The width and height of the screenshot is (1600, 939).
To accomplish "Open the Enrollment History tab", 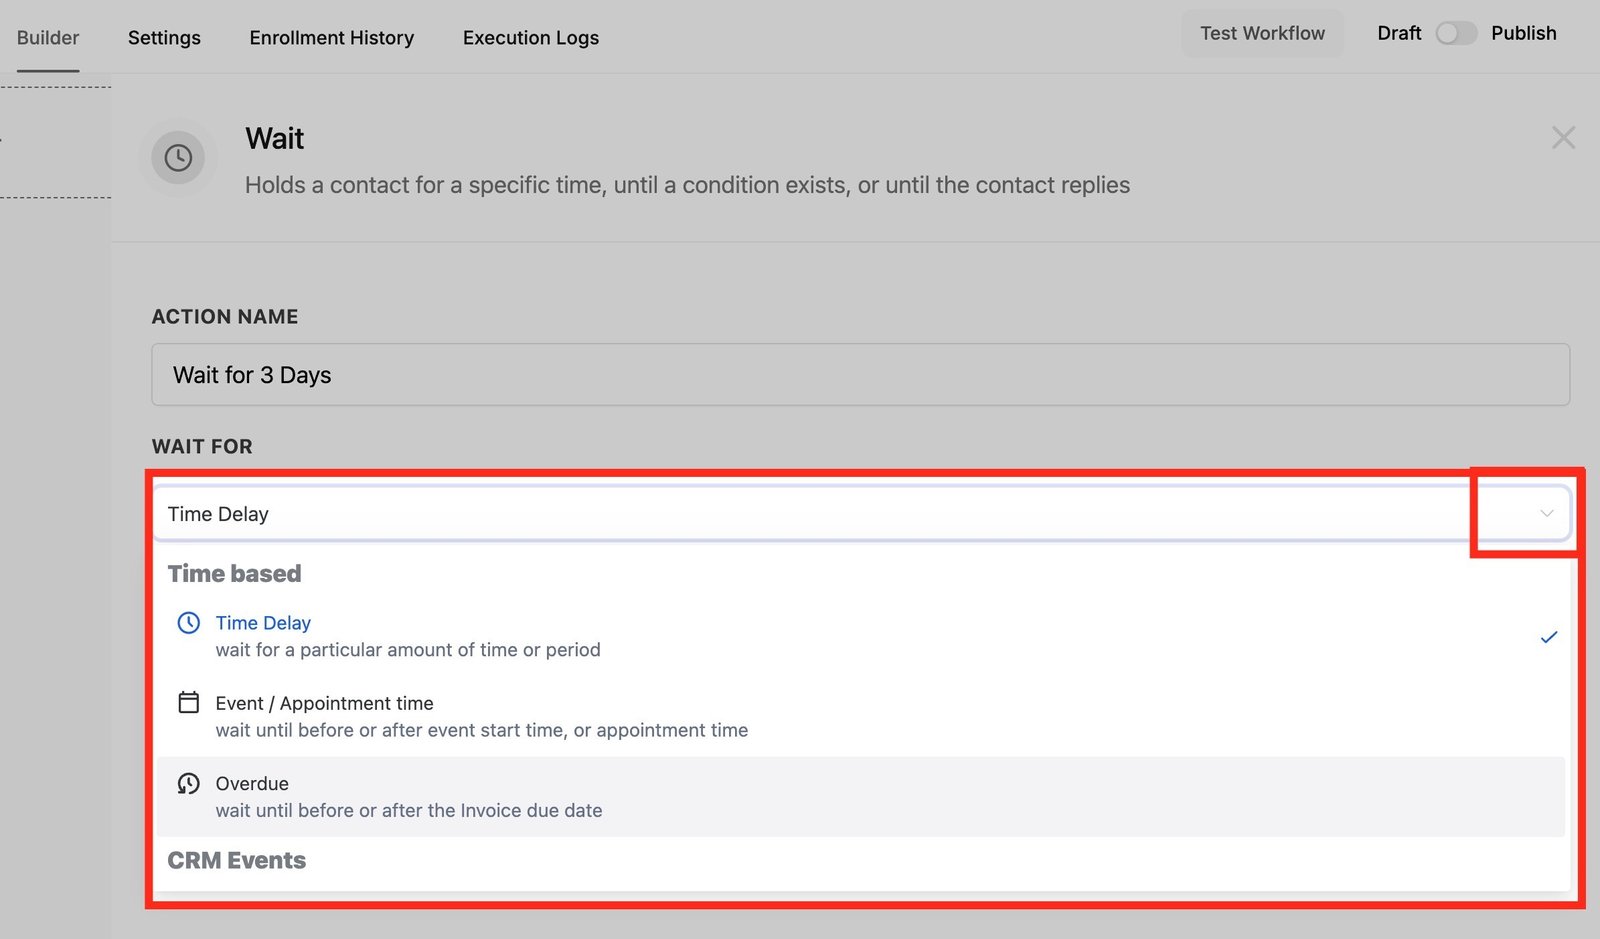I will coord(331,38).
